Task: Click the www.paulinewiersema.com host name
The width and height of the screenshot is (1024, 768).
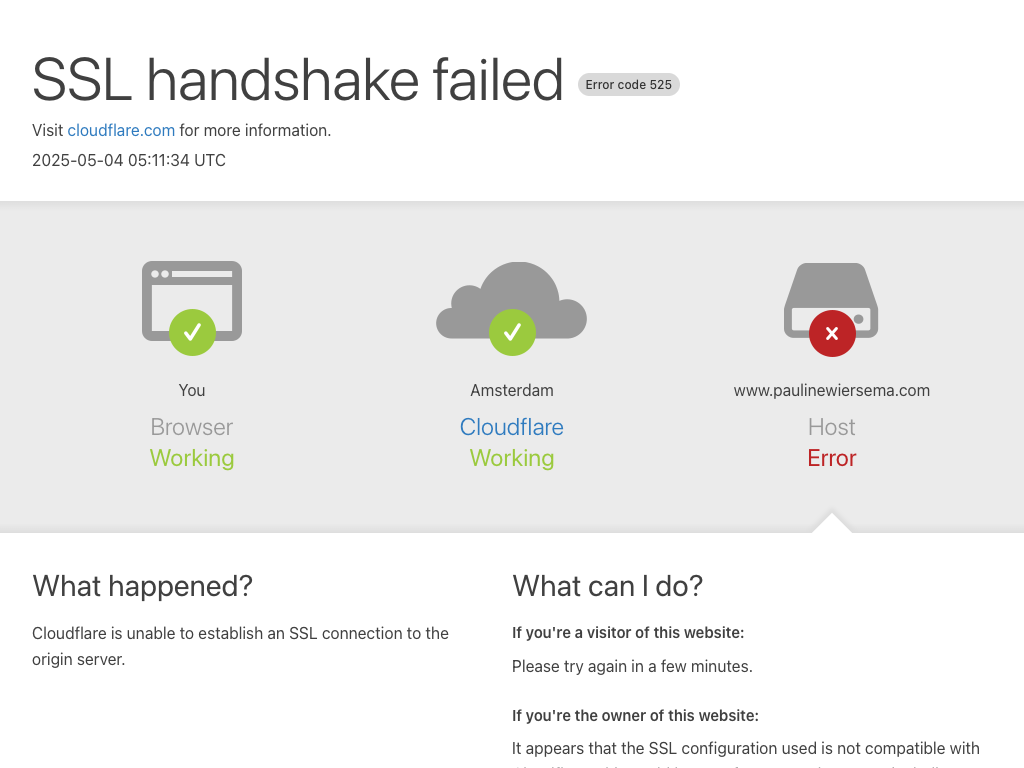Action: point(832,390)
